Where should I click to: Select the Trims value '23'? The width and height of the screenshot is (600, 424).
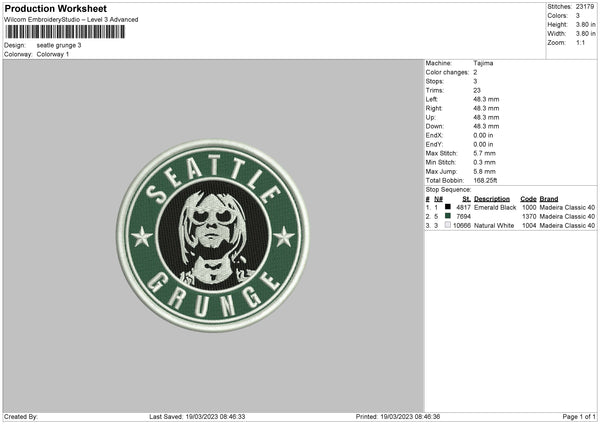pos(477,90)
